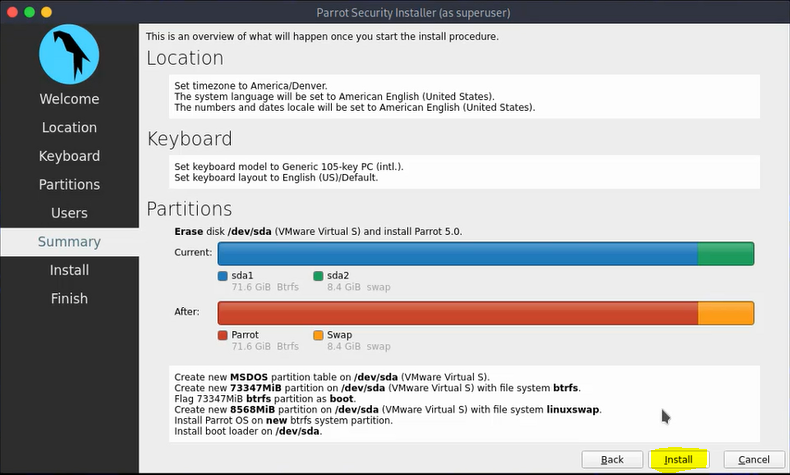Click the 'After:' label
The image size is (790, 475).
(187, 312)
